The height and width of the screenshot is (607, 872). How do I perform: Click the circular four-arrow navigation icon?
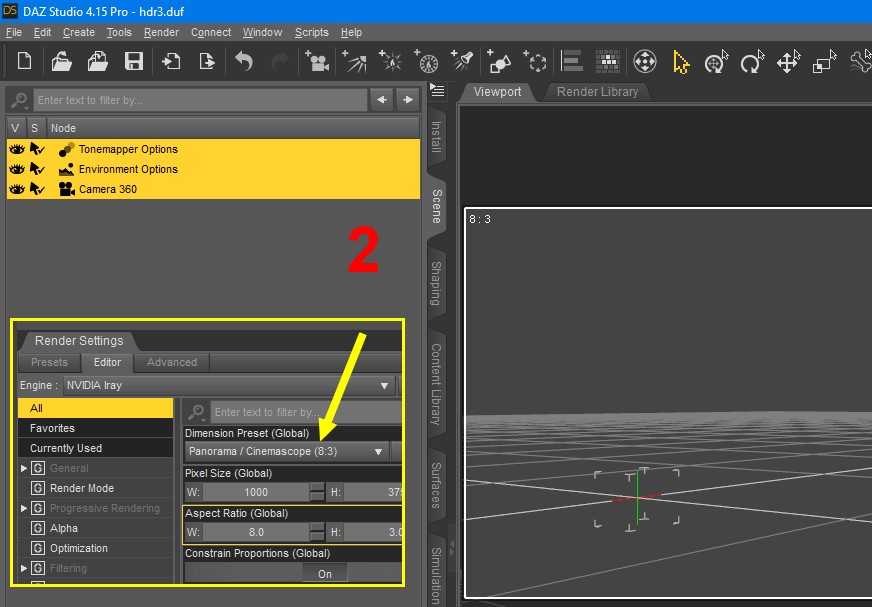[x=645, y=61]
